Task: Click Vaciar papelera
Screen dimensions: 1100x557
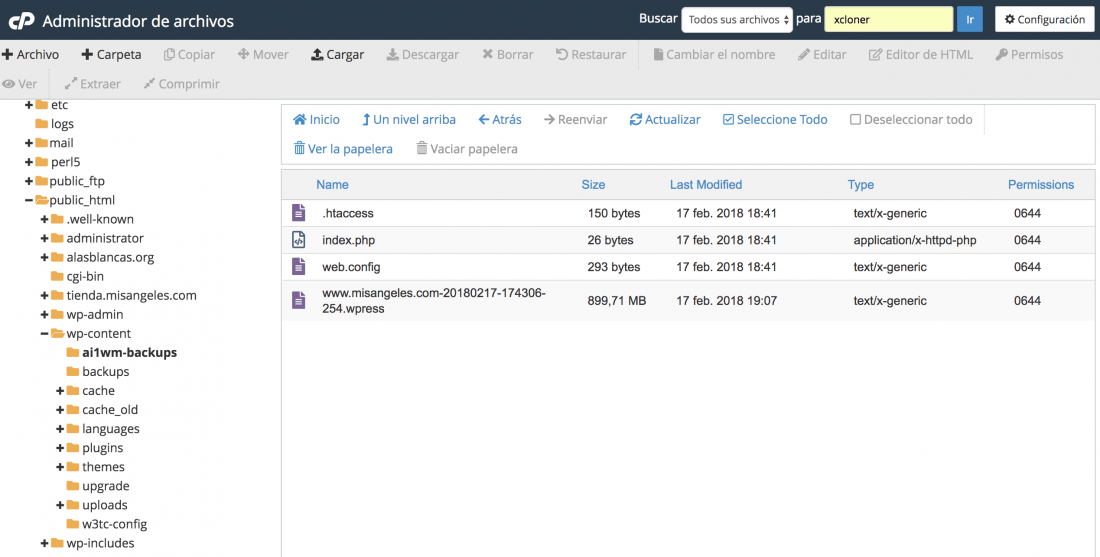Action: (x=467, y=149)
